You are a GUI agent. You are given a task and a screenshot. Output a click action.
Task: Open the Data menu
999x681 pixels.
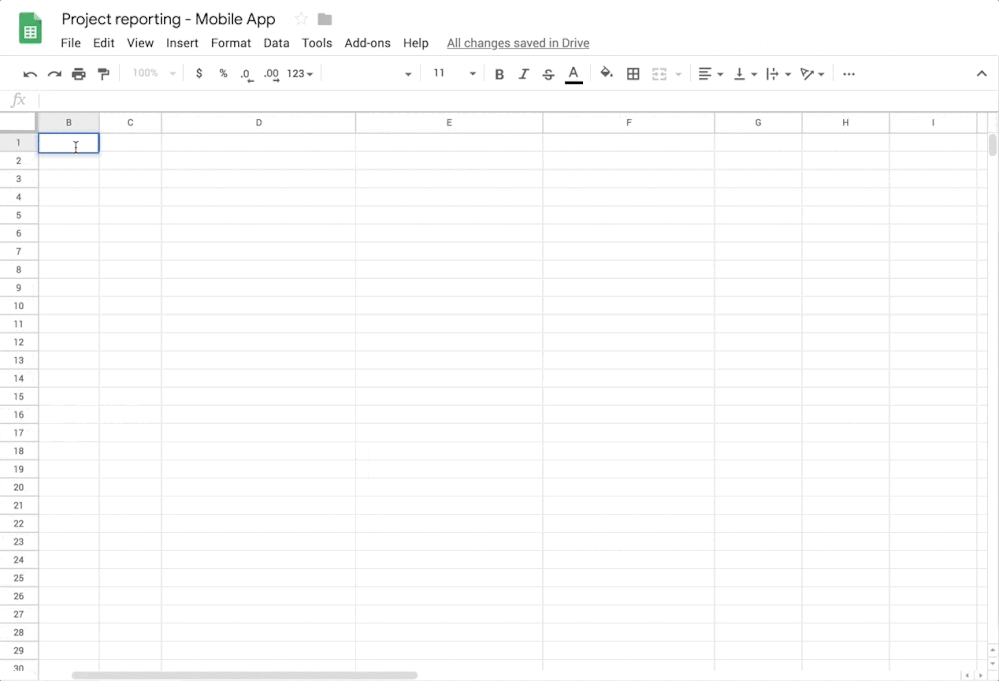[276, 43]
